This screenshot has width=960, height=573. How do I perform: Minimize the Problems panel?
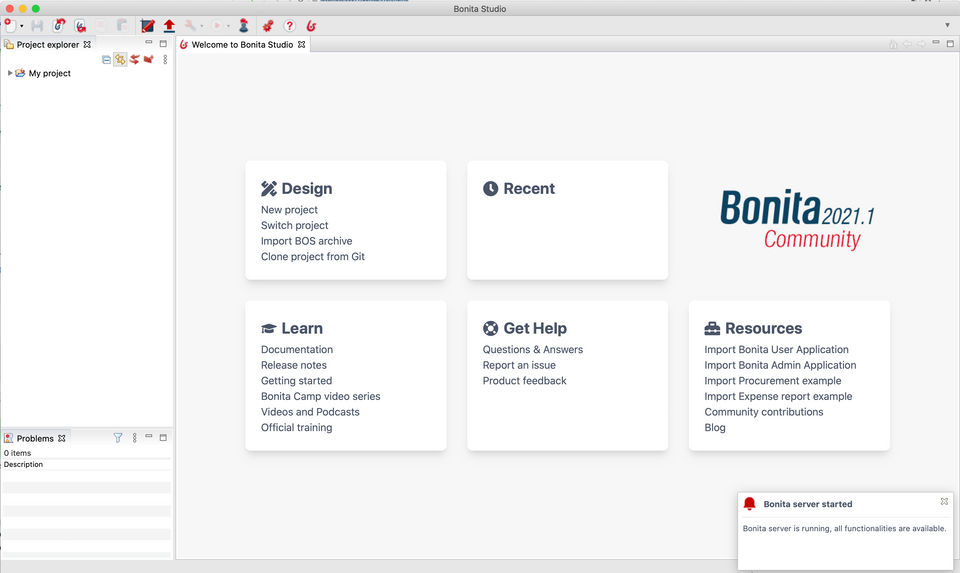[148, 436]
